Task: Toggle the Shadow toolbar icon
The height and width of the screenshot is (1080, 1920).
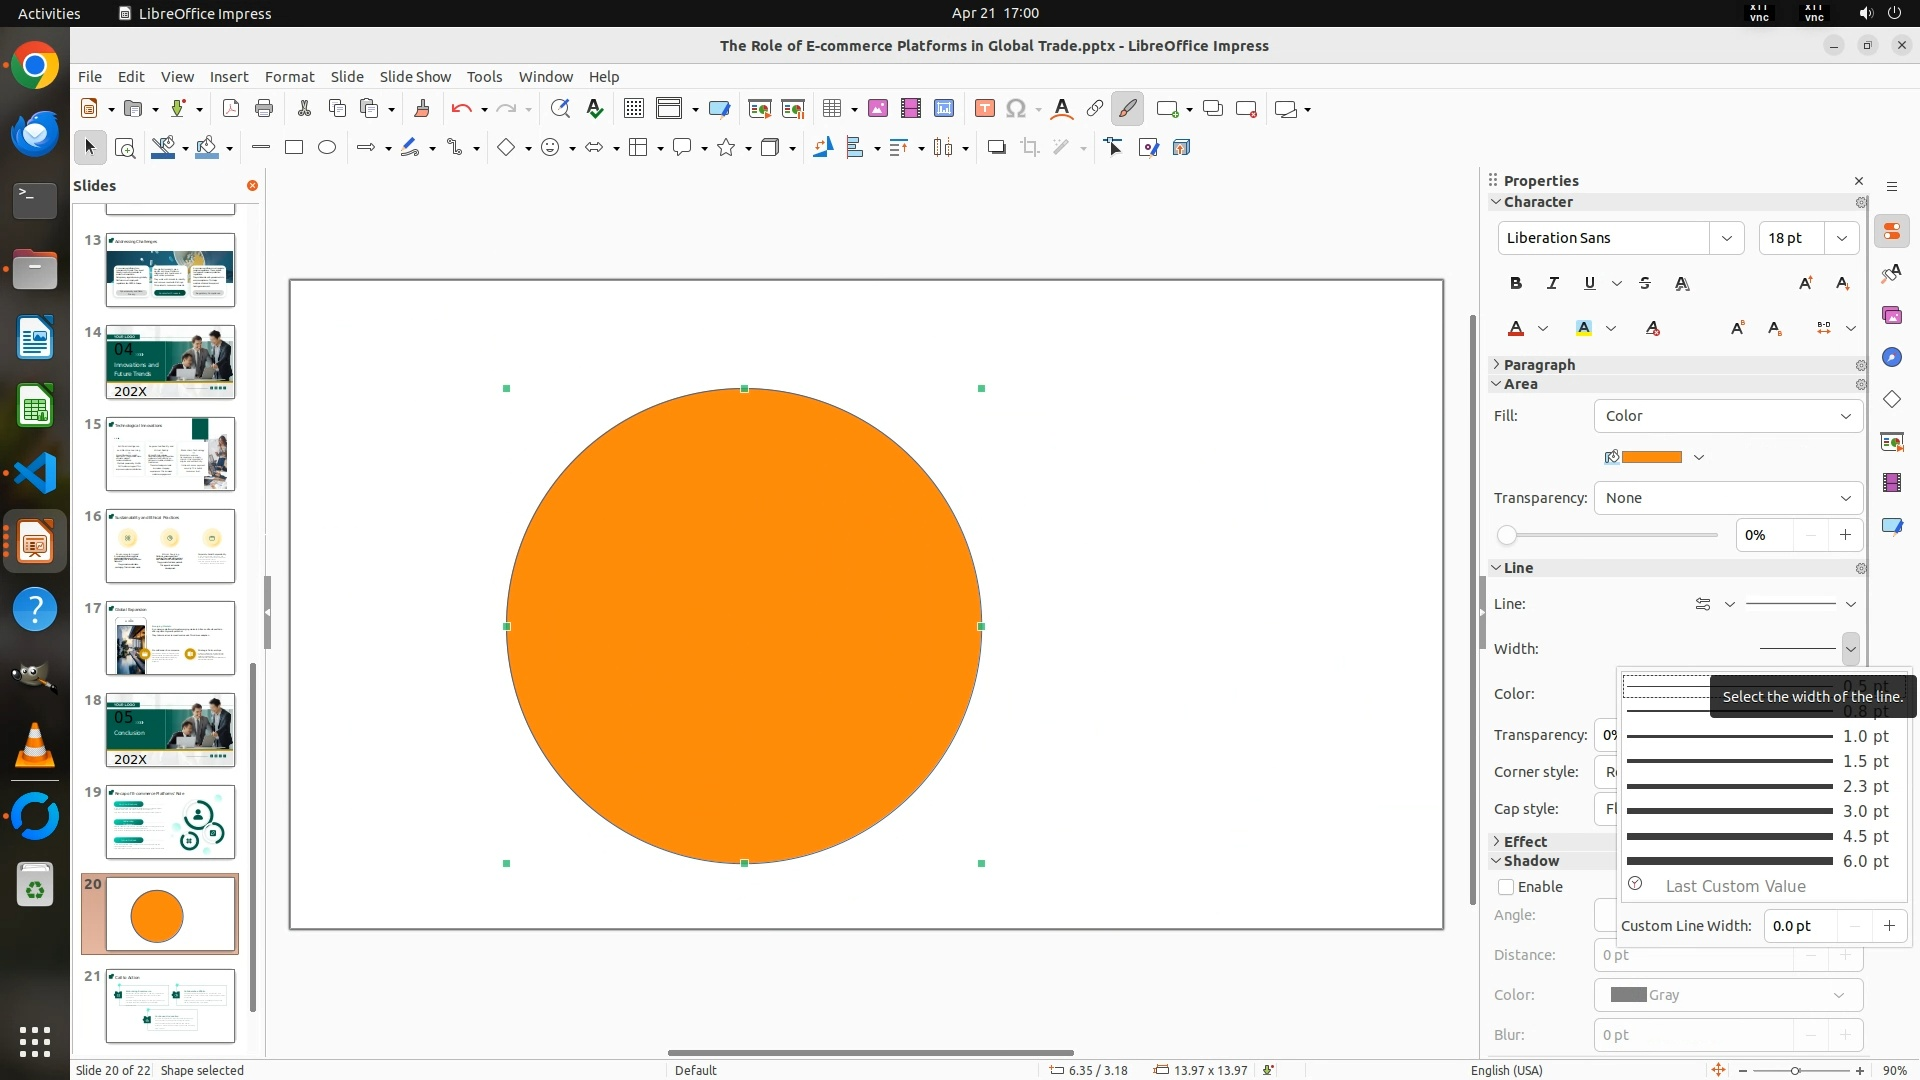Action: 996,148
